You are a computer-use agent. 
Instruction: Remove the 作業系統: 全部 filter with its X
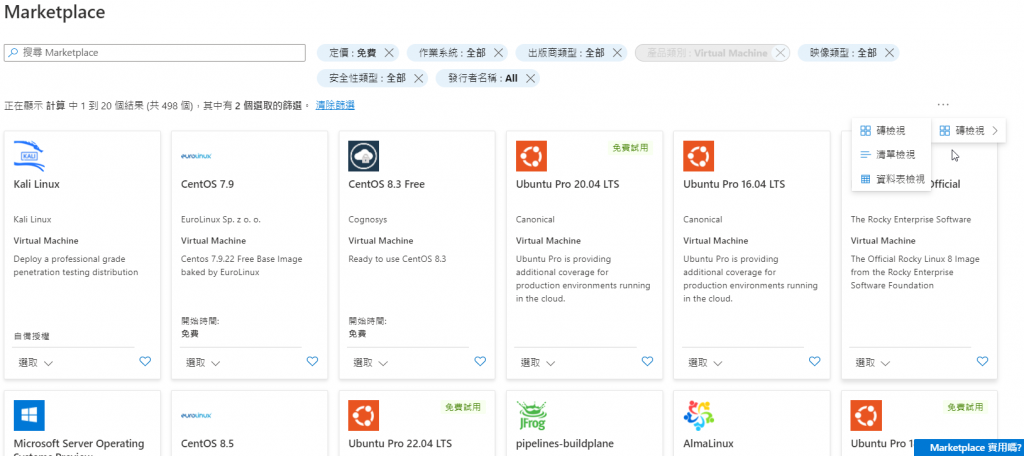(x=498, y=53)
